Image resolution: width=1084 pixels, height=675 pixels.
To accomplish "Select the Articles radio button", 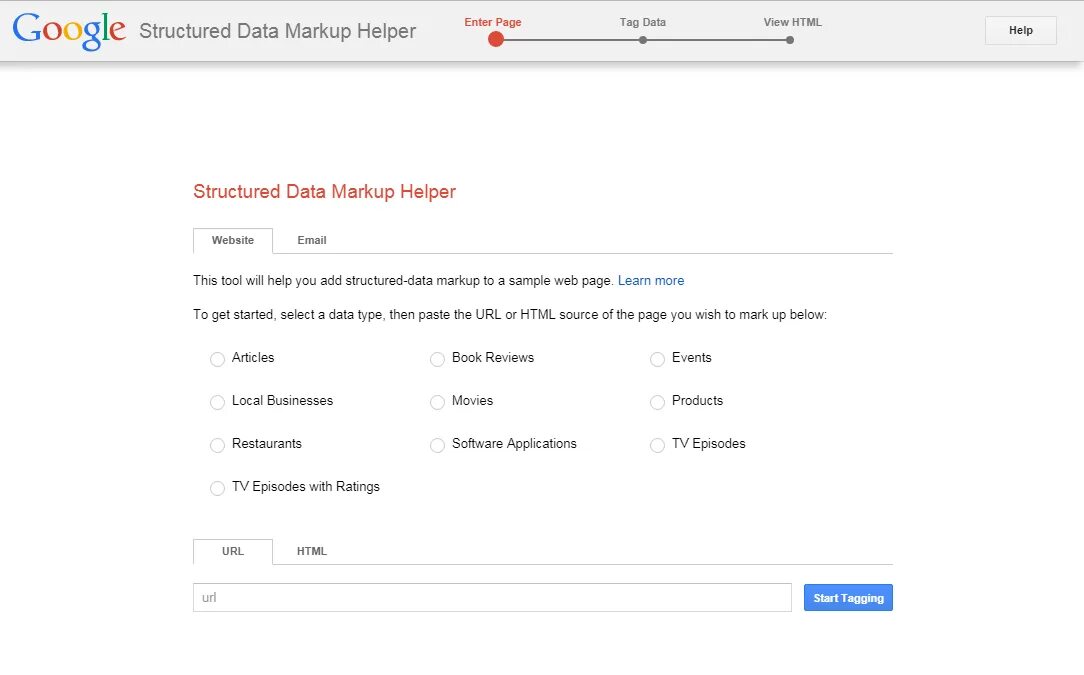I will [217, 359].
